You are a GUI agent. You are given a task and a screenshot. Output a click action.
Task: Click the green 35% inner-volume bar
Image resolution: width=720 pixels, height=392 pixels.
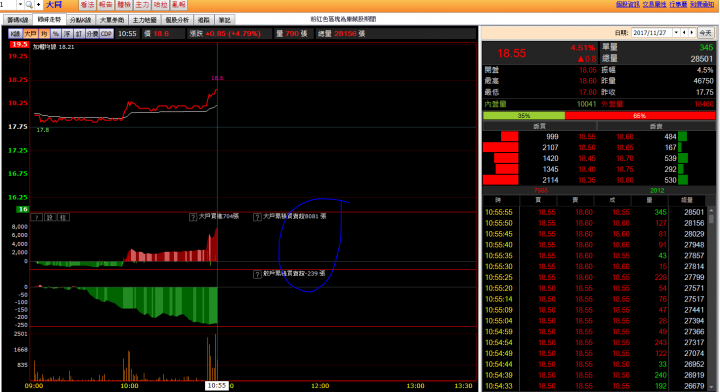(524, 116)
